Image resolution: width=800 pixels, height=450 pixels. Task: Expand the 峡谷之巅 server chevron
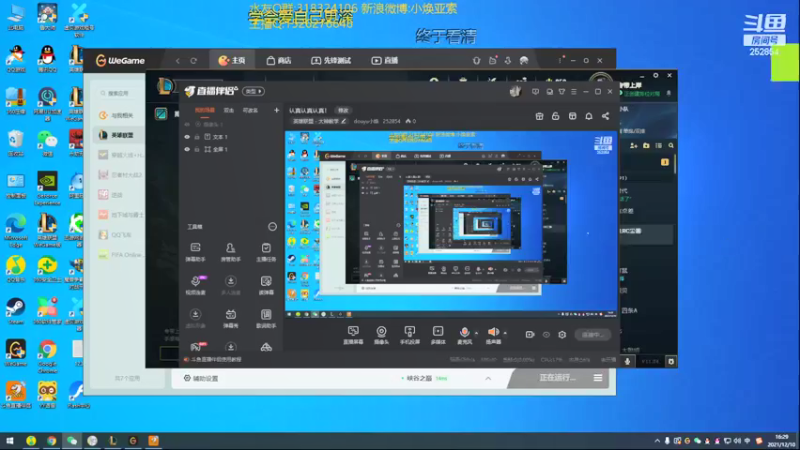[x=488, y=379]
